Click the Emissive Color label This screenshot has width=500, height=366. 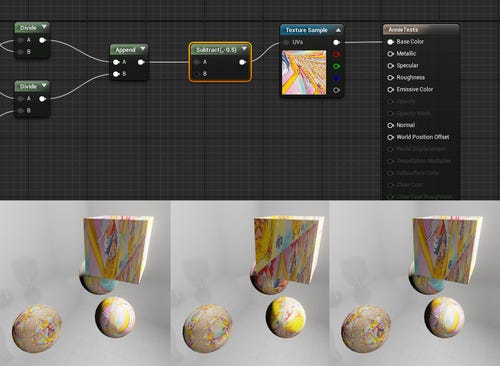coord(415,89)
